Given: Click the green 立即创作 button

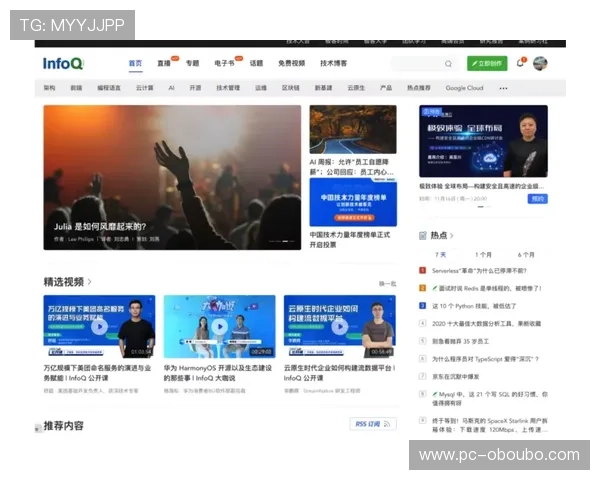Looking at the screenshot, I should click(487, 64).
